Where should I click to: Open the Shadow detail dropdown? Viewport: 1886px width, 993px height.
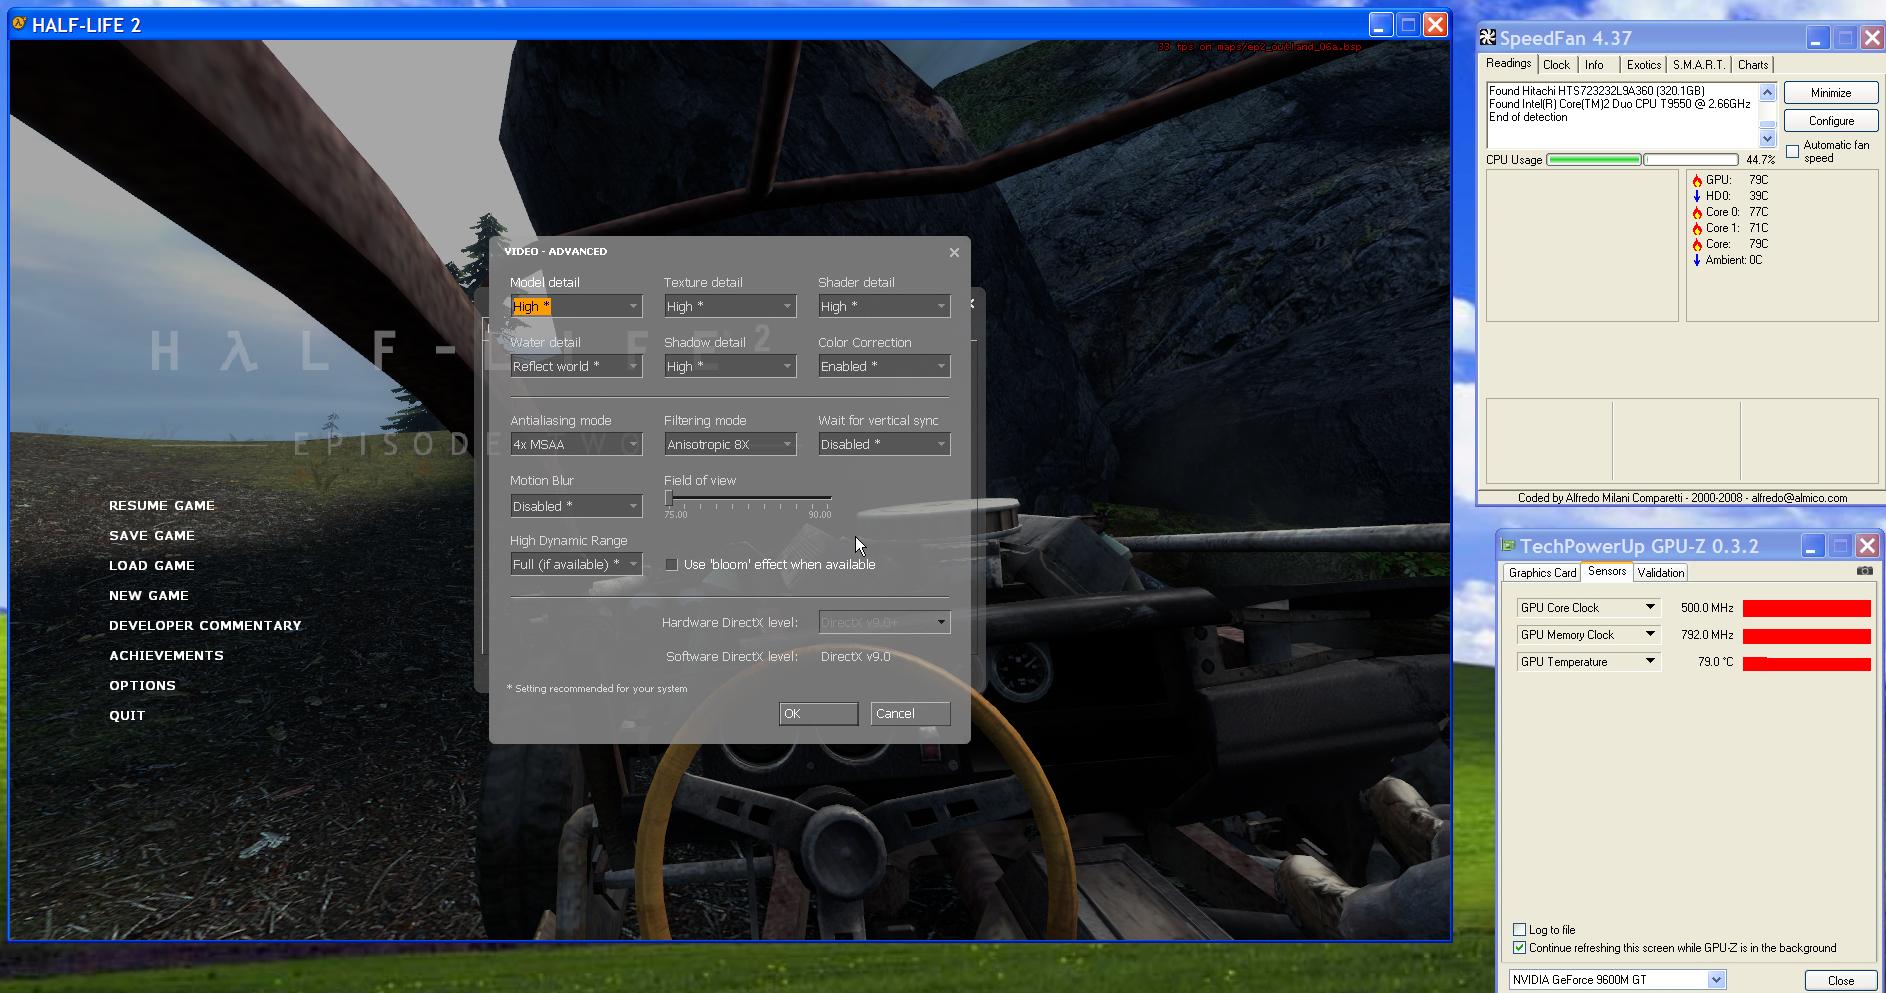coord(730,366)
